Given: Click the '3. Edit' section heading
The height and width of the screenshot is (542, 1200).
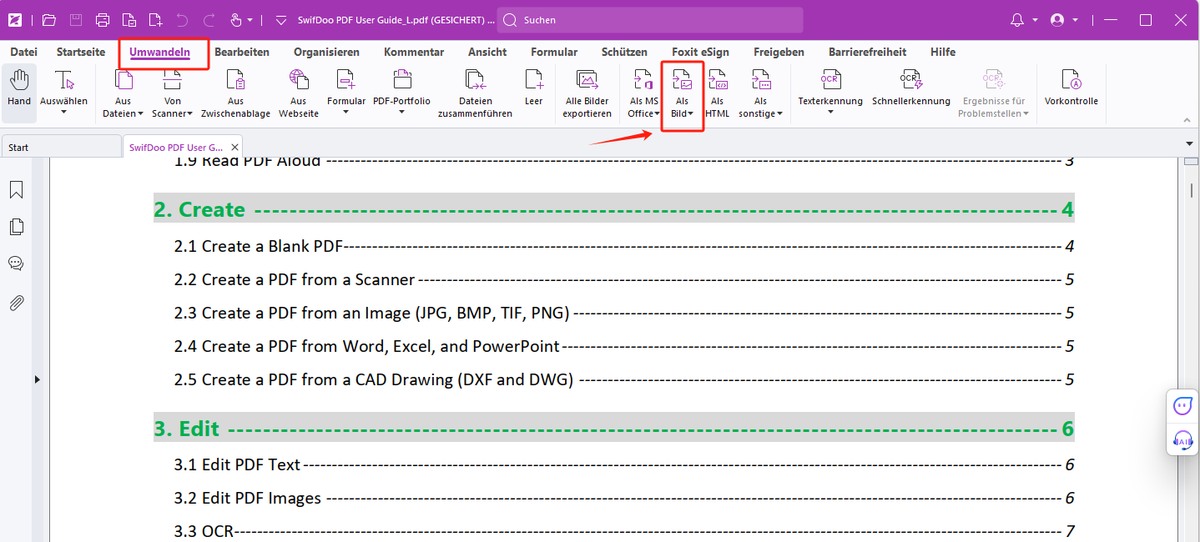Looking at the screenshot, I should (x=186, y=429).
